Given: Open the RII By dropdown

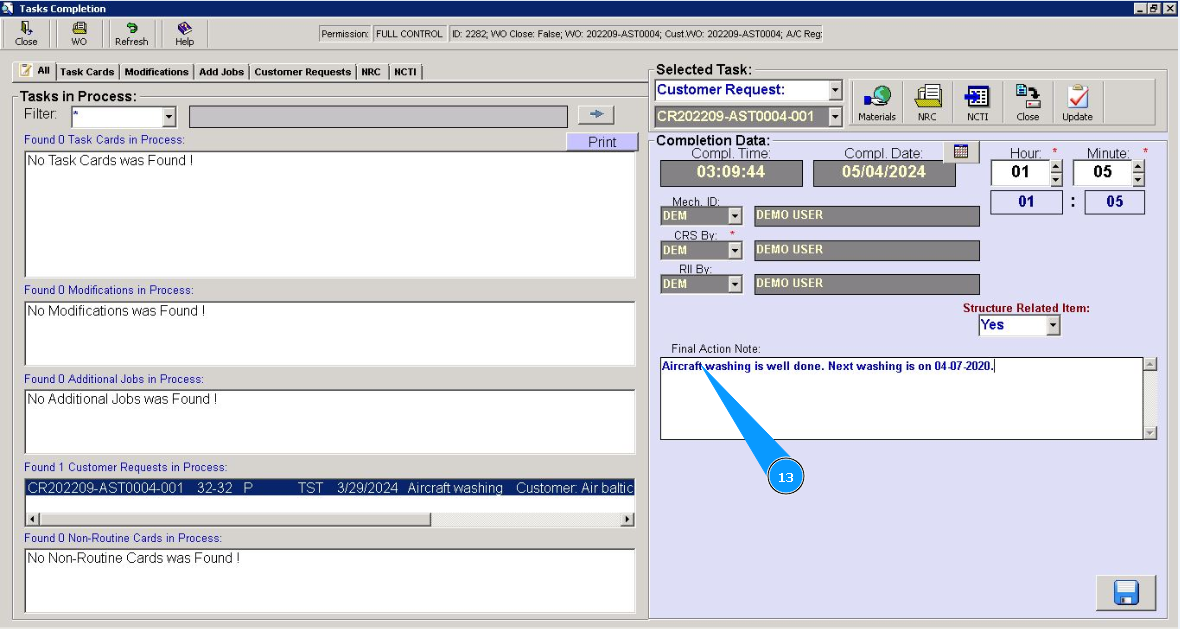Looking at the screenshot, I should pyautogui.click(x=734, y=284).
